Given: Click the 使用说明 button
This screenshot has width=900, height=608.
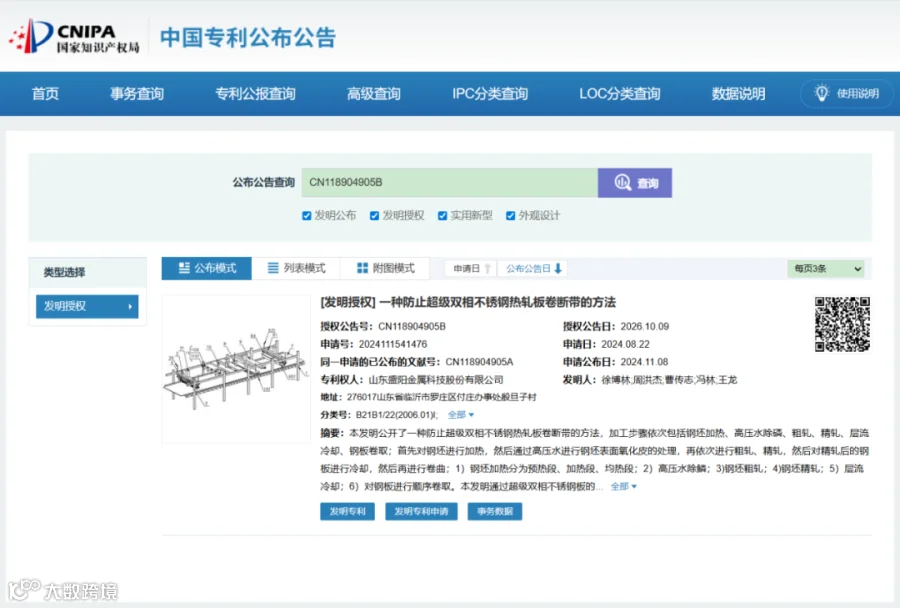Looking at the screenshot, I should 847,93.
